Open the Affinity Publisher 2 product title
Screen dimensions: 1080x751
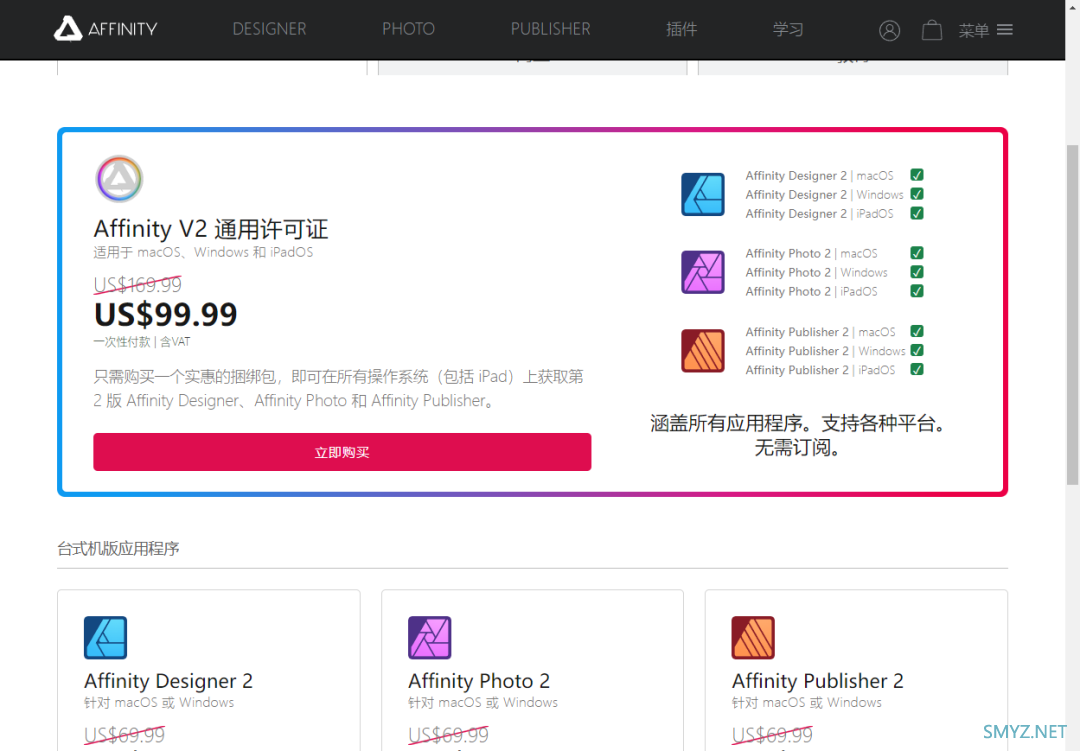click(818, 681)
